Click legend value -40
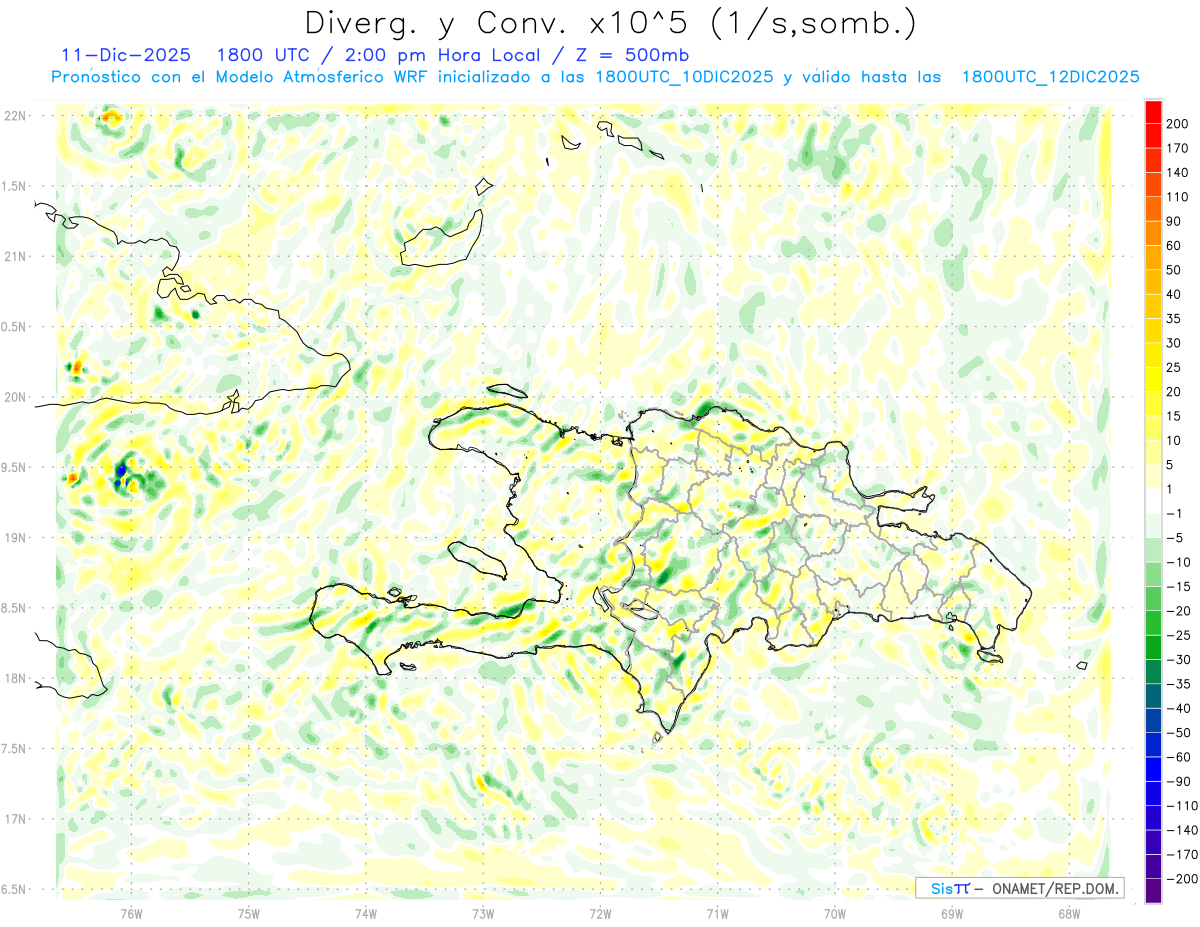This screenshot has width=1200, height=927. [x=1179, y=709]
